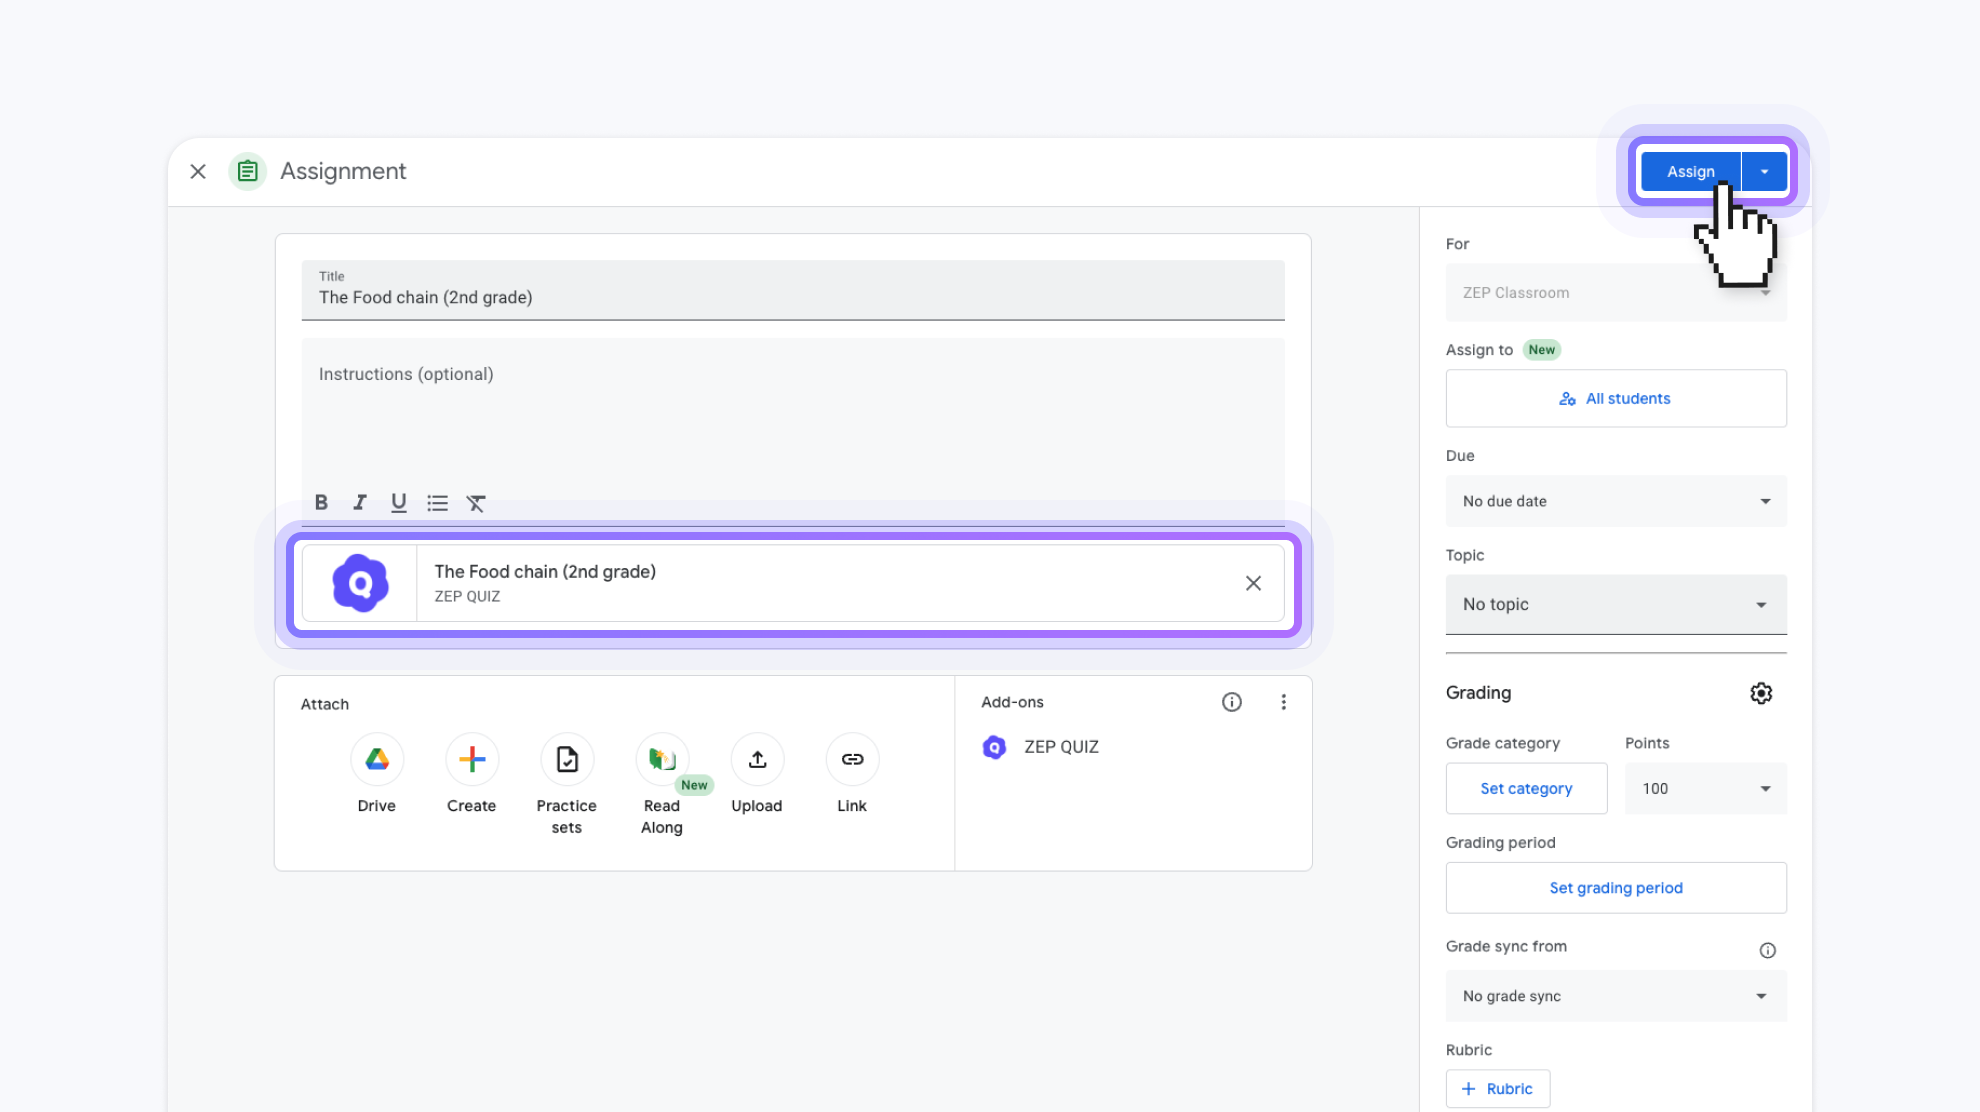
Task: Select ZEP QUIZ add-on entry
Action: pyautogui.click(x=1060, y=747)
